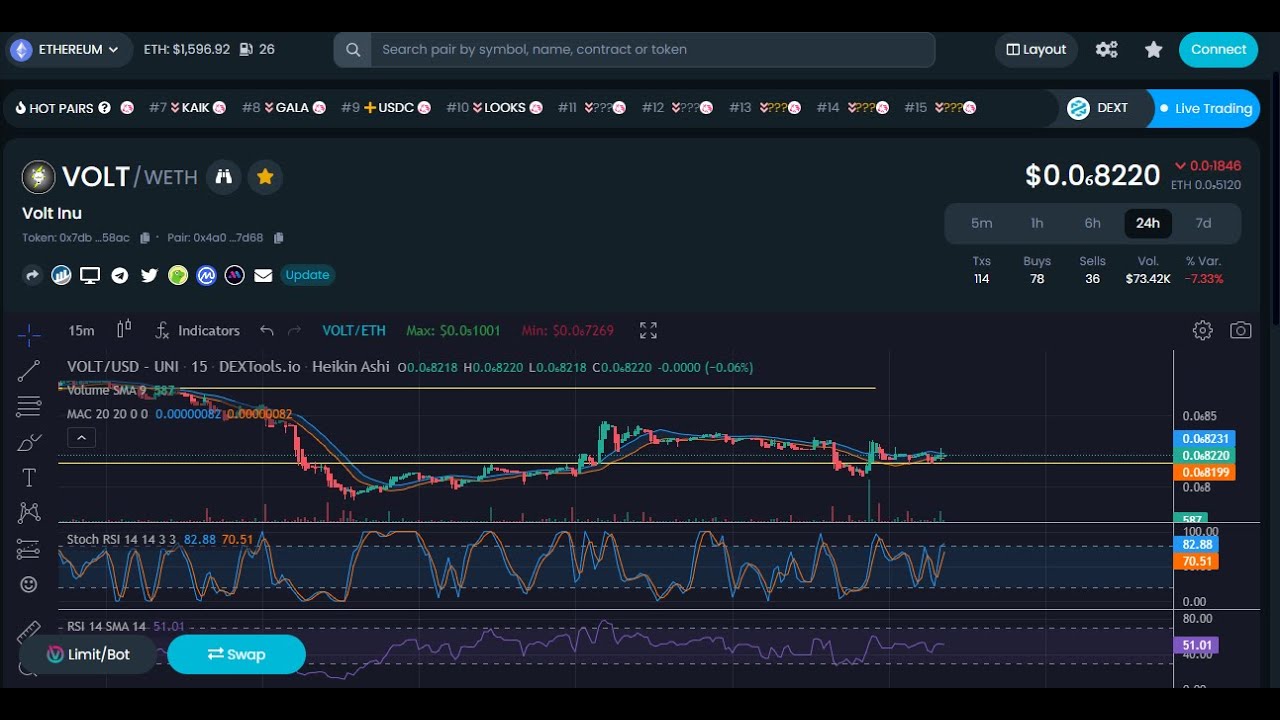Click the gas price indicator showing 26
Image resolution: width=1280 pixels, height=720 pixels.
pos(257,49)
